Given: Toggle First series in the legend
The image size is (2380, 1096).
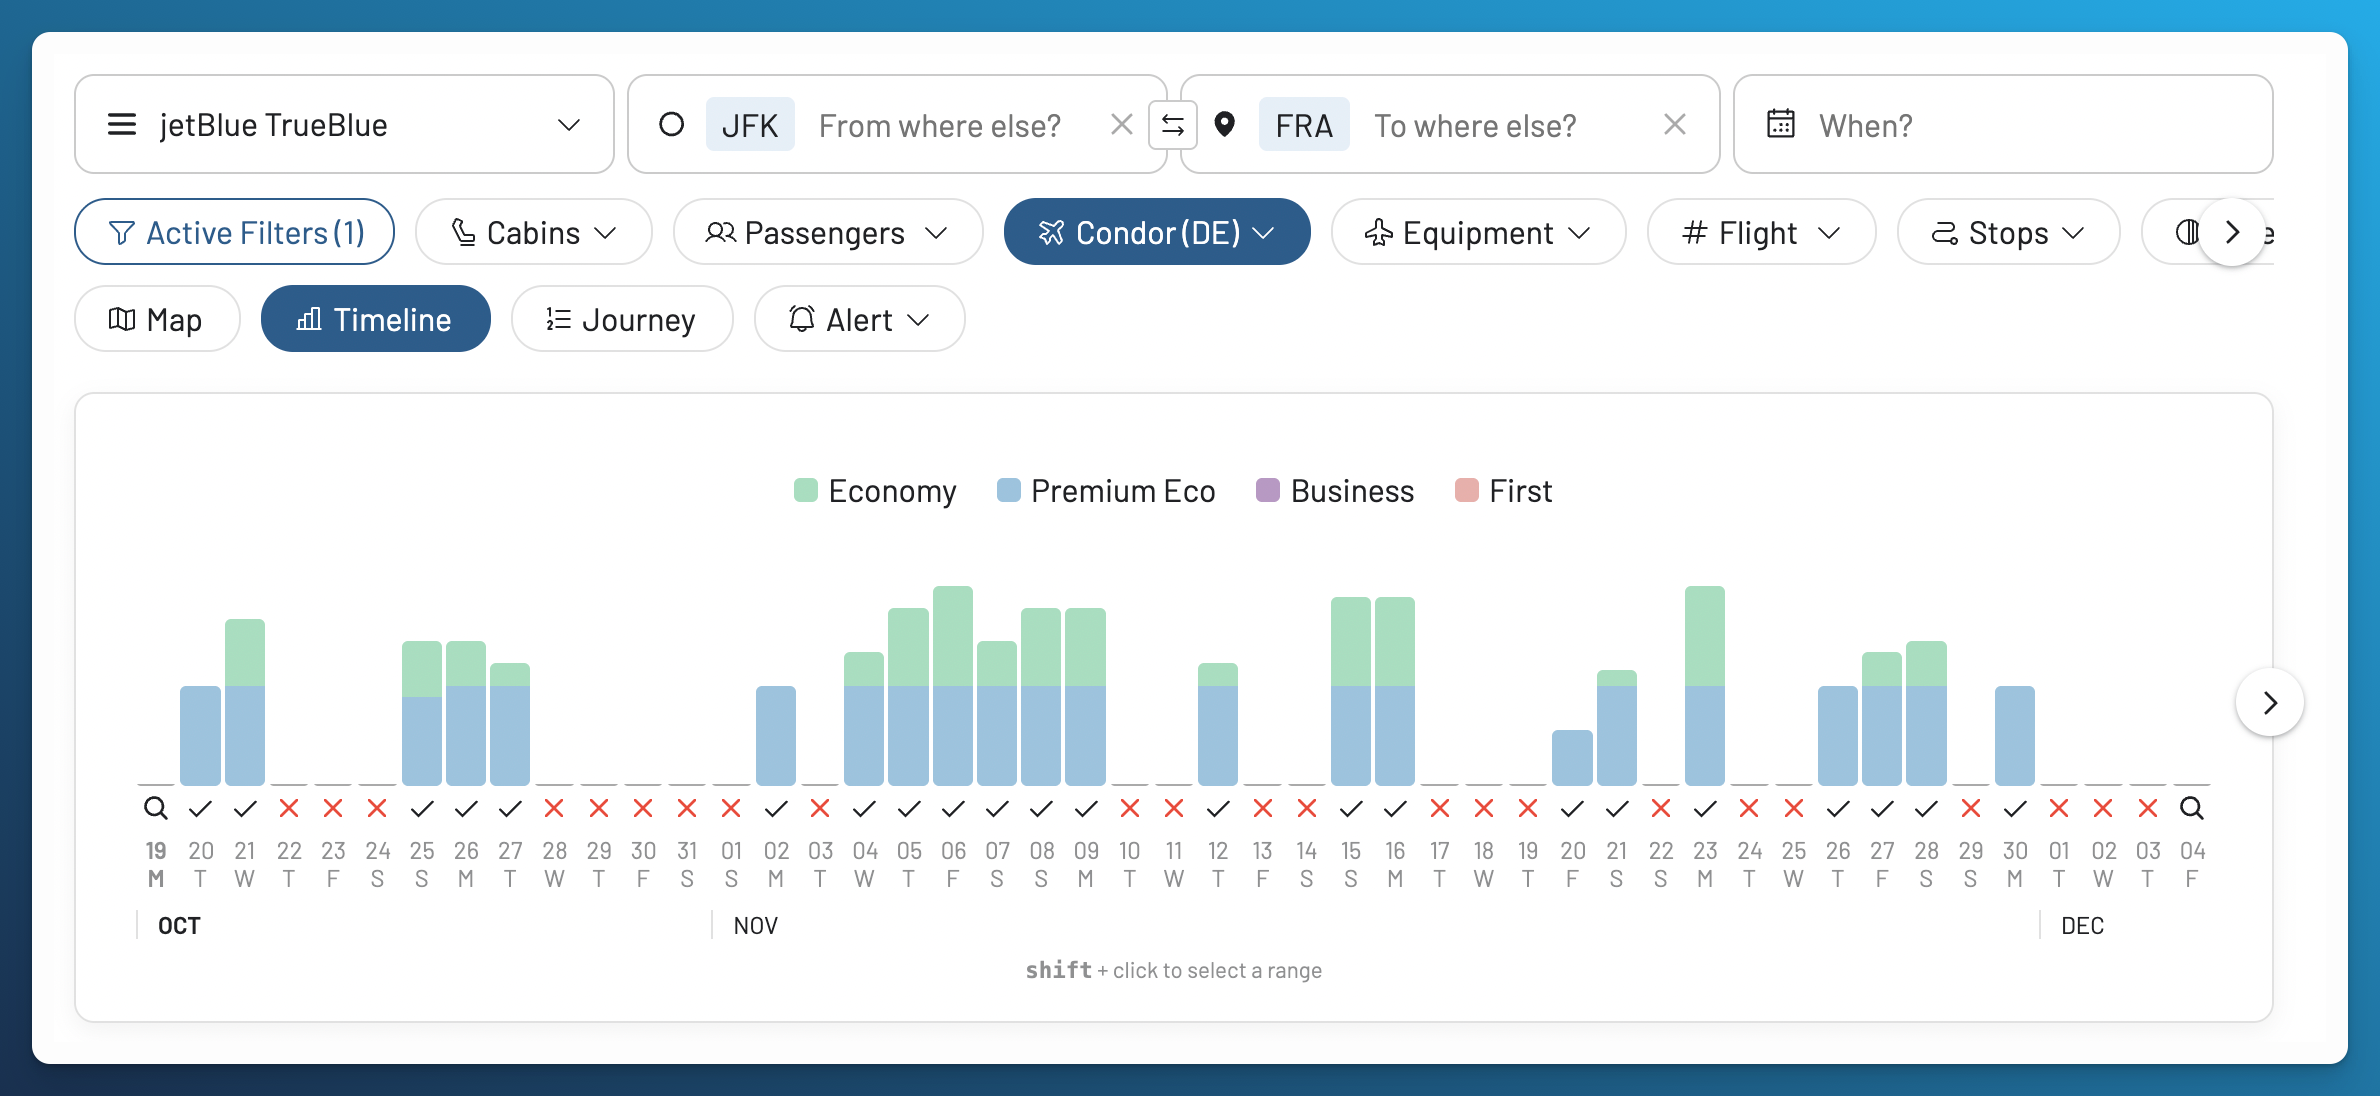Looking at the screenshot, I should click(x=1503, y=491).
